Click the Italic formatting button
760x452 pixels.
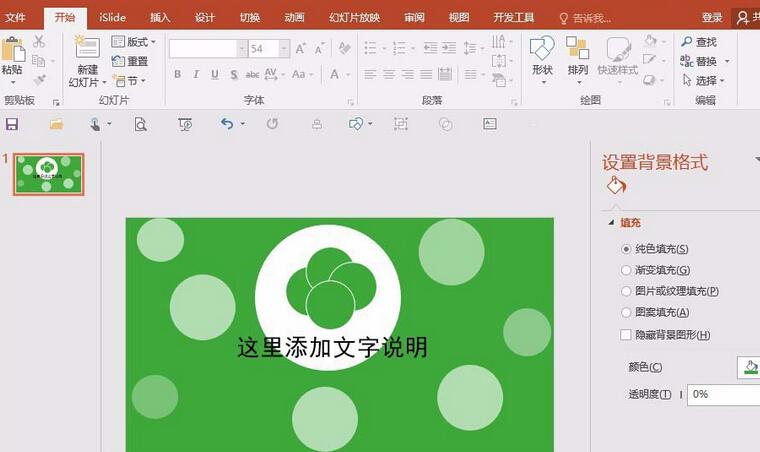(195, 74)
